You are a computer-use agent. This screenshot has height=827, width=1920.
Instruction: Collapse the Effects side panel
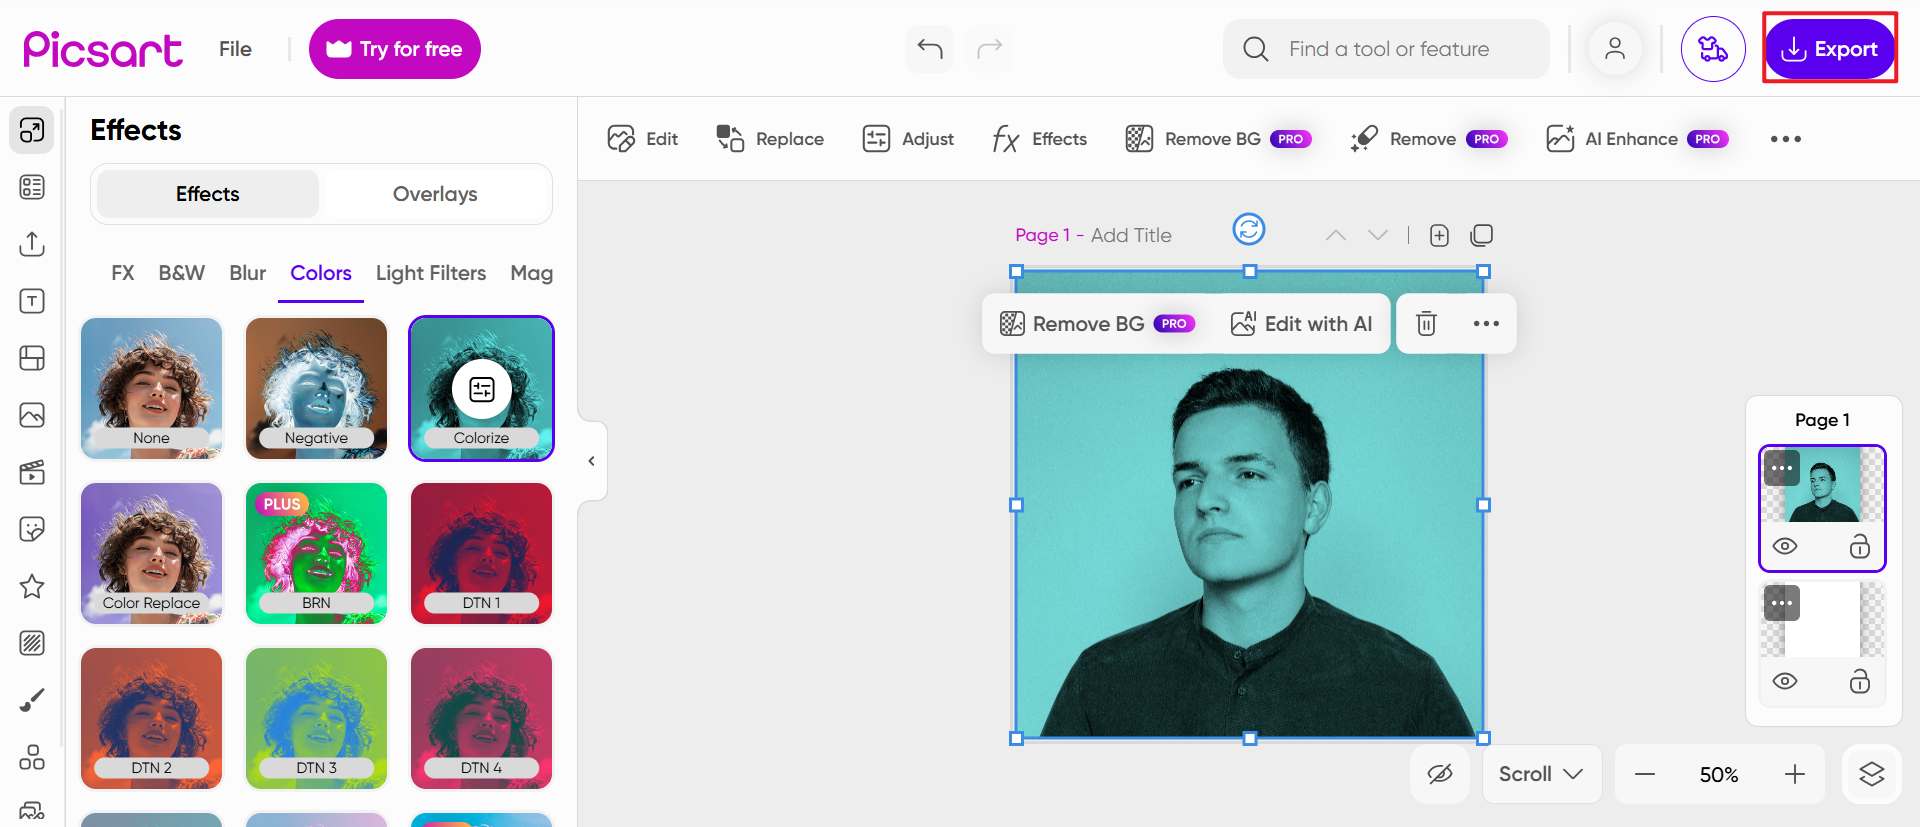[x=592, y=461]
